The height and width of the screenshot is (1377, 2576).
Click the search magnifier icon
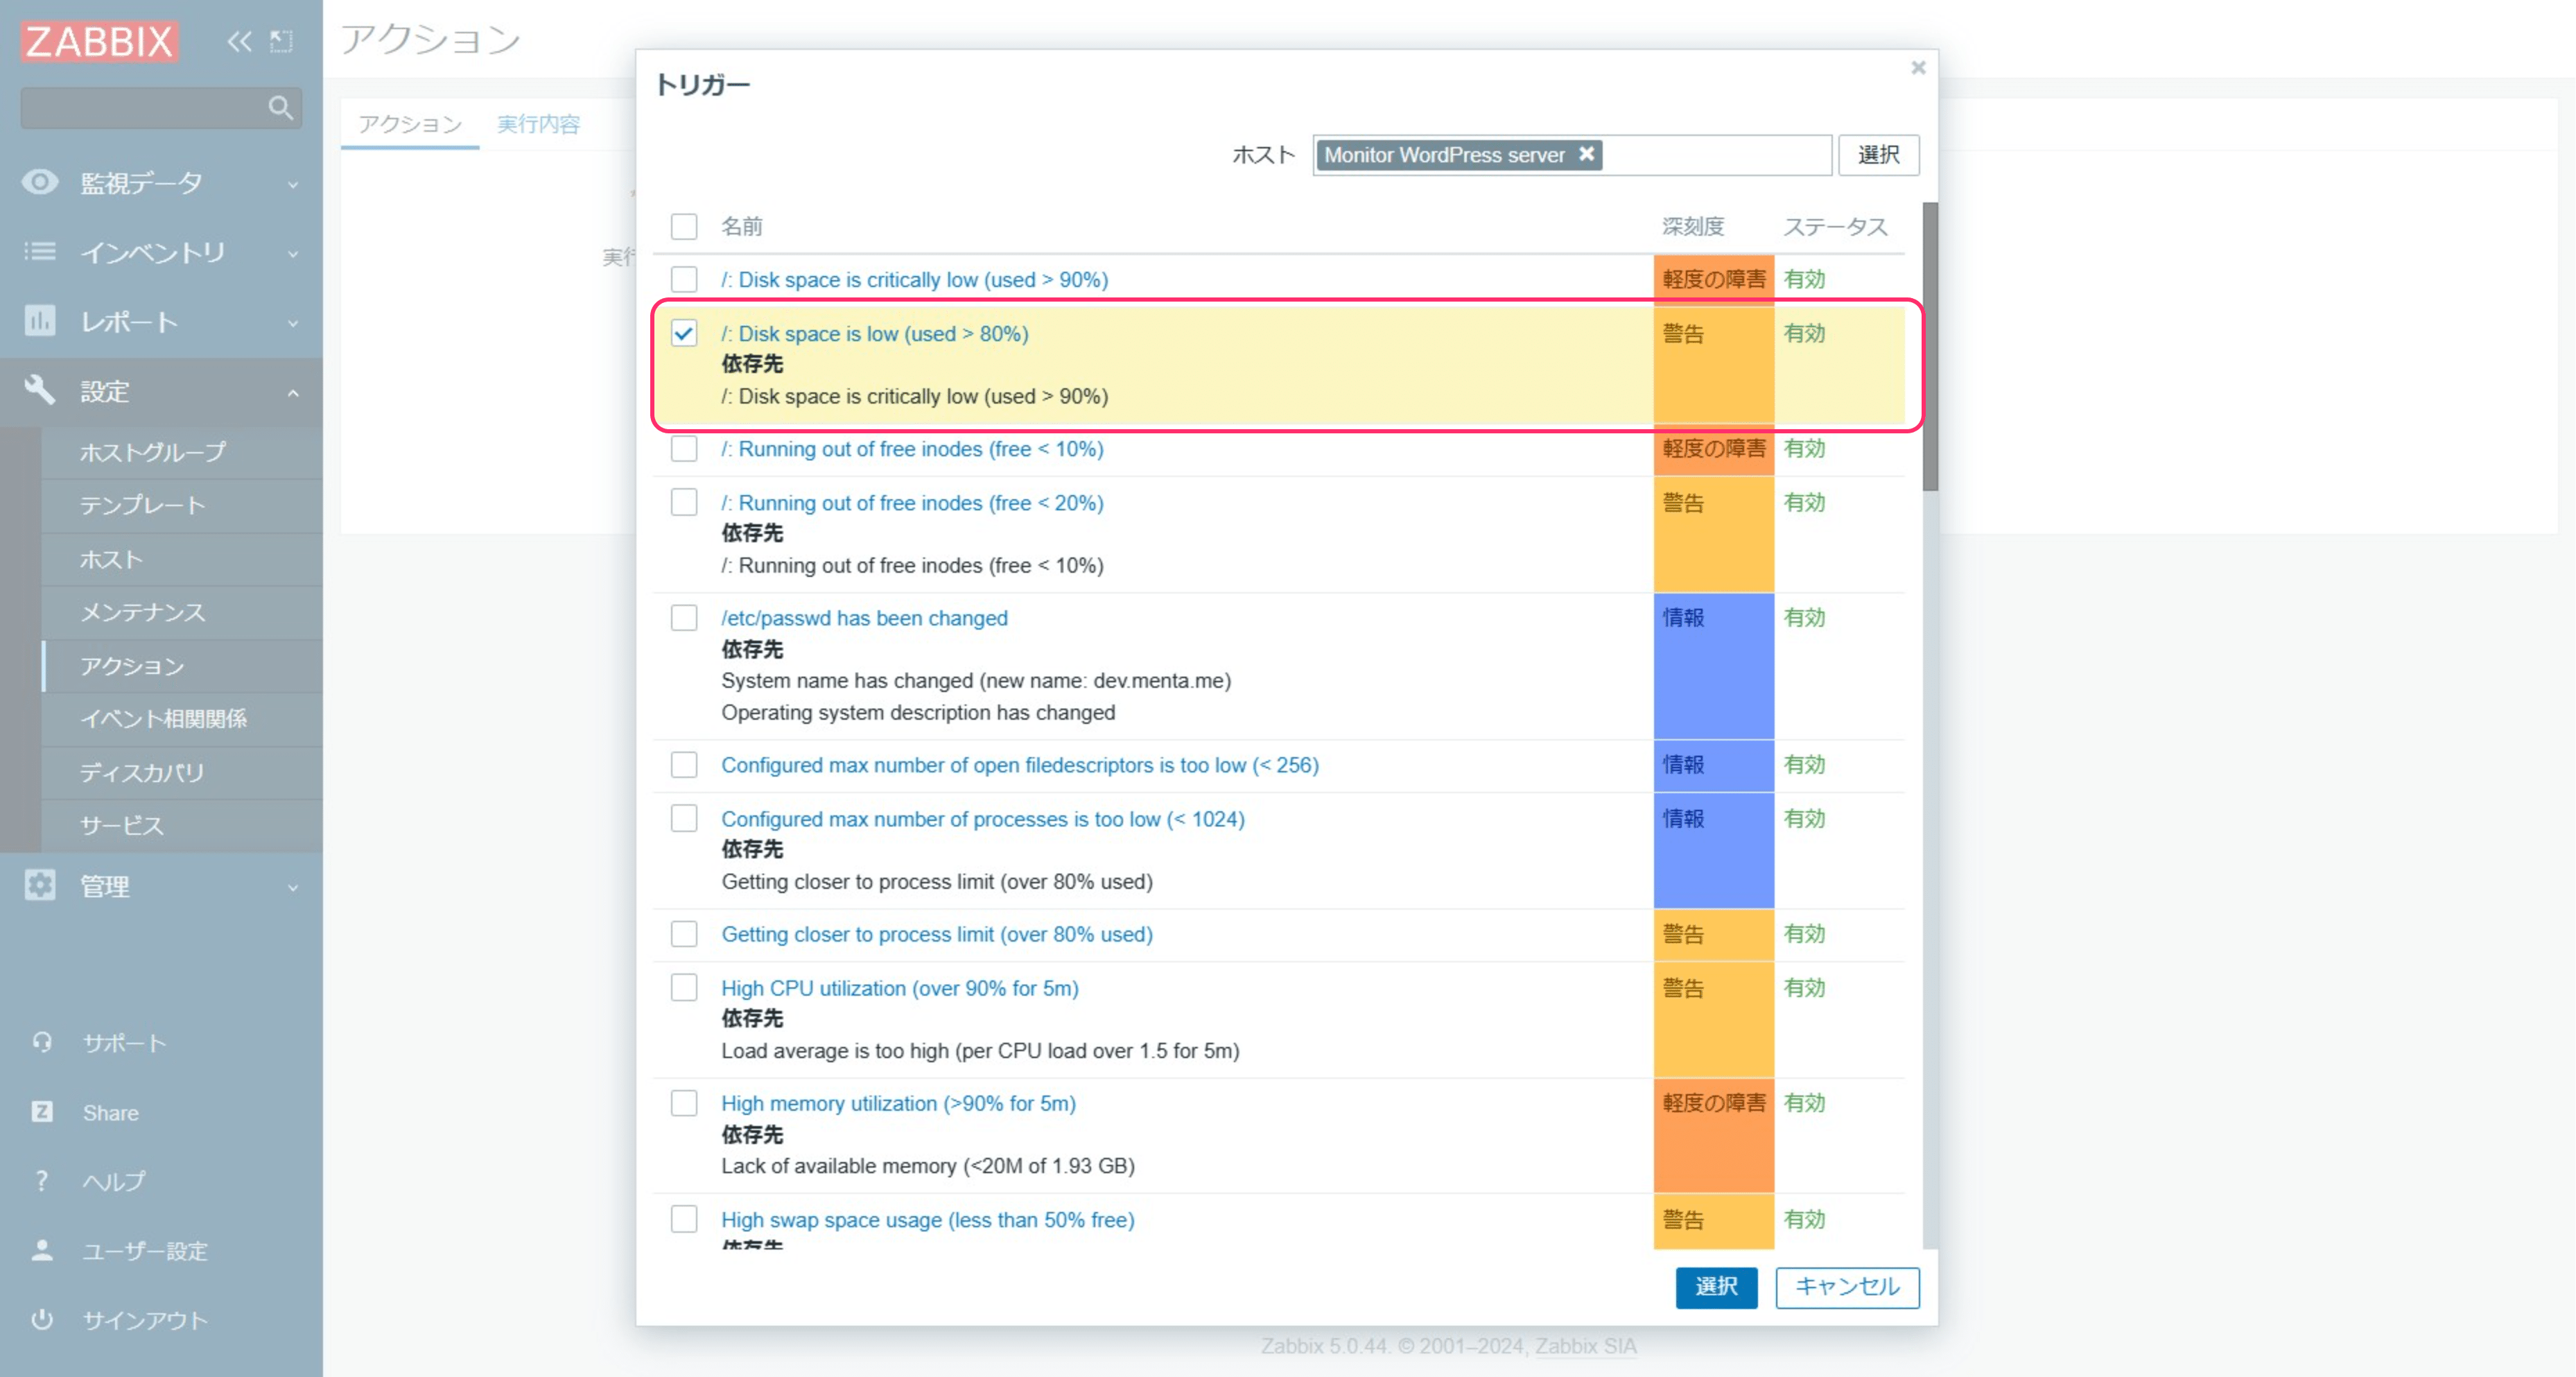tap(280, 107)
